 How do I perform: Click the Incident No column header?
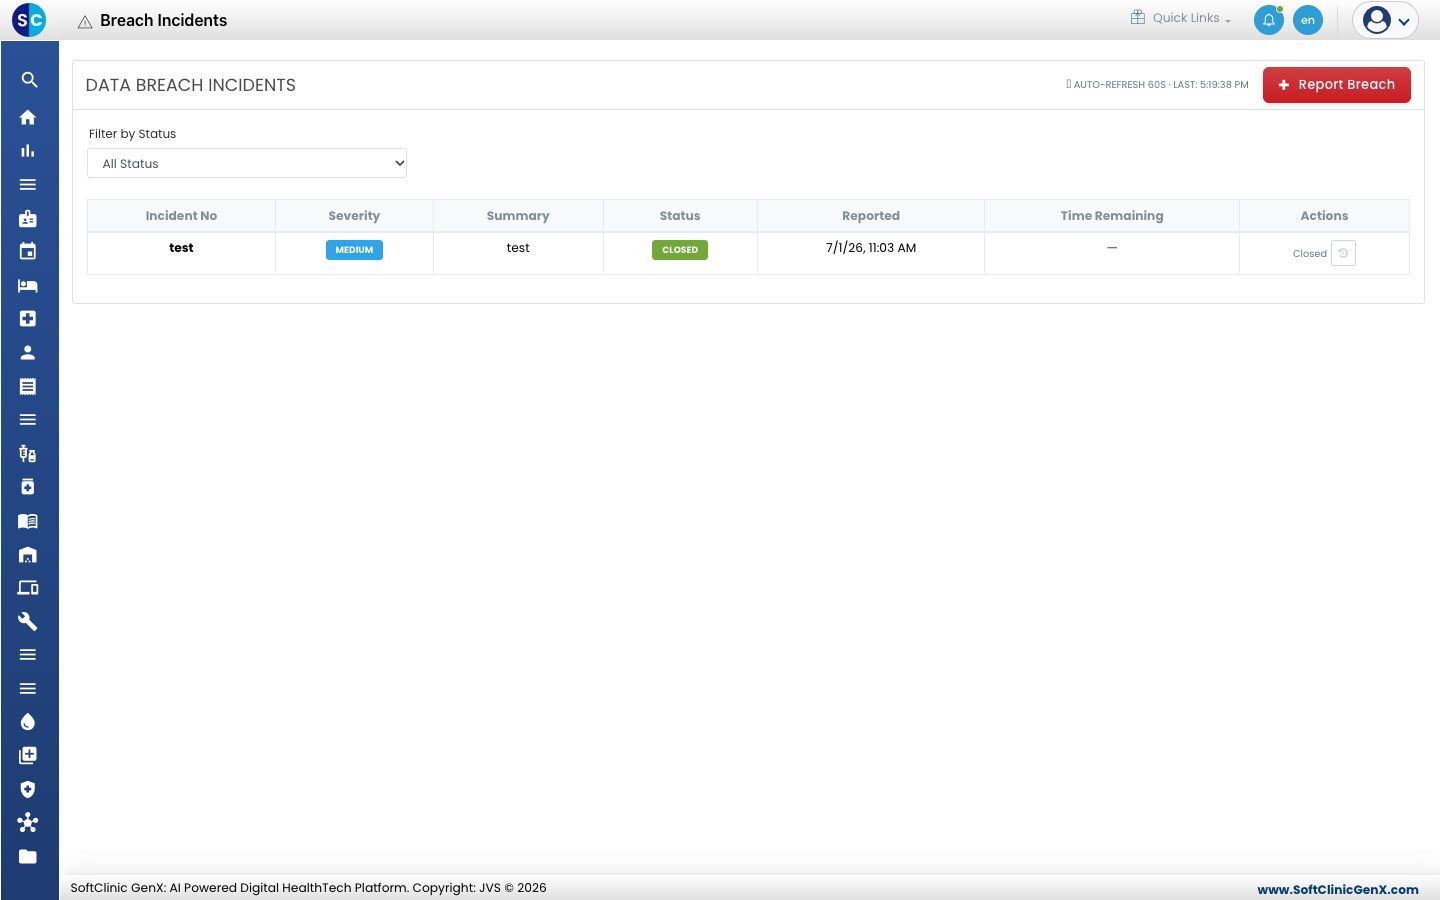(181, 216)
